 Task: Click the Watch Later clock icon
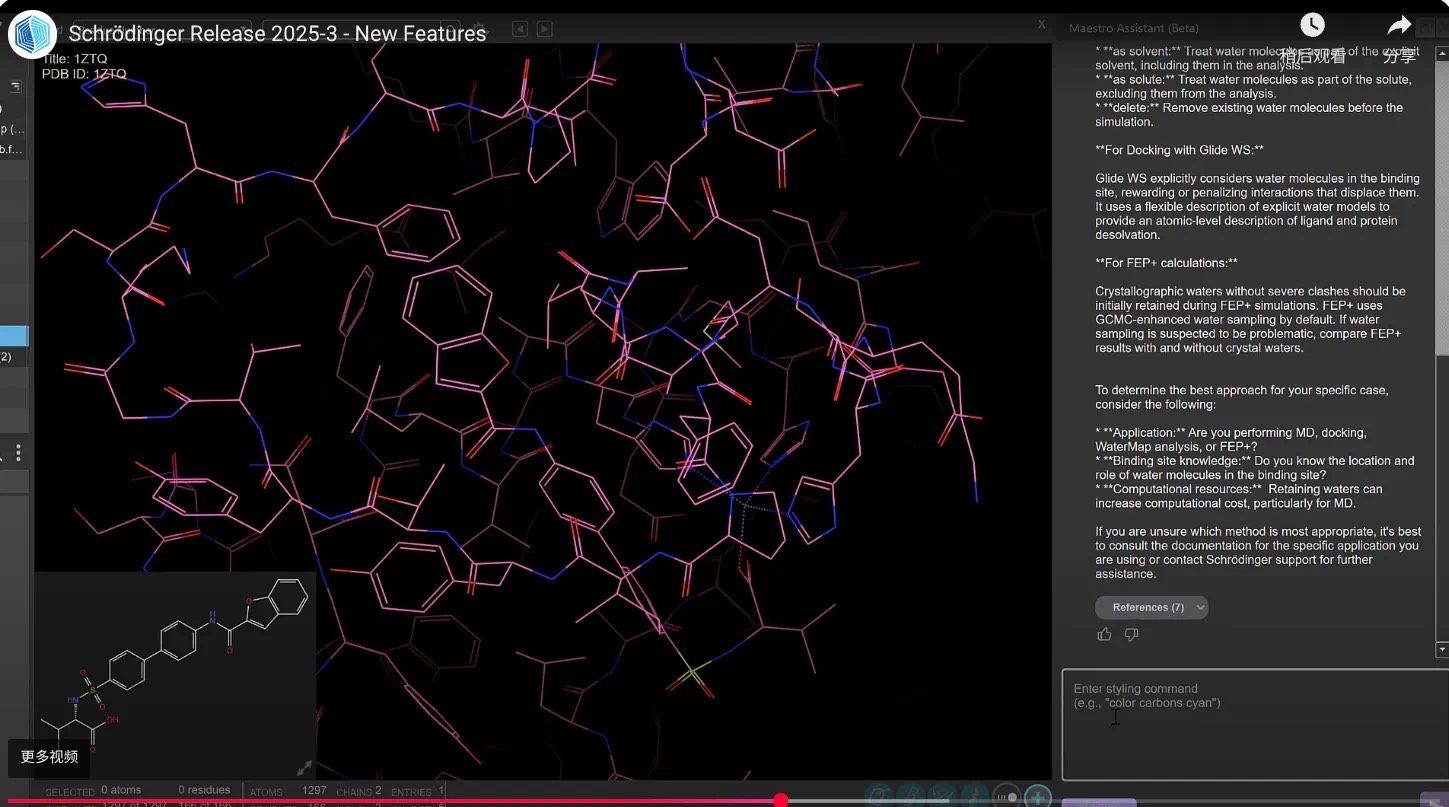click(1311, 26)
